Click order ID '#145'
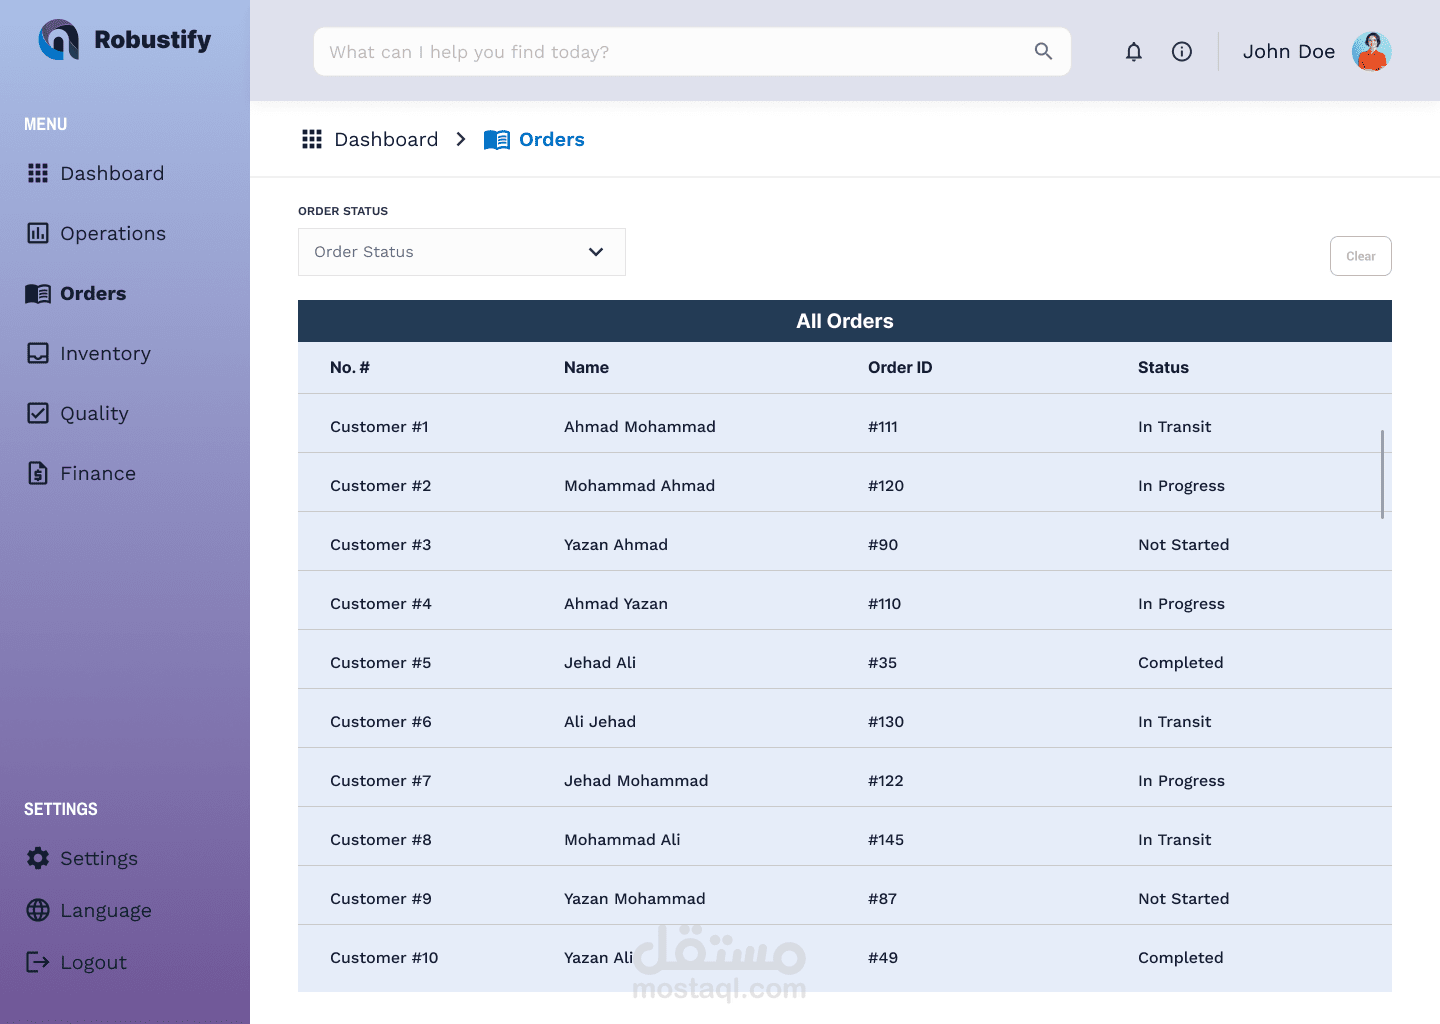This screenshot has width=1440, height=1024. pos(886,839)
